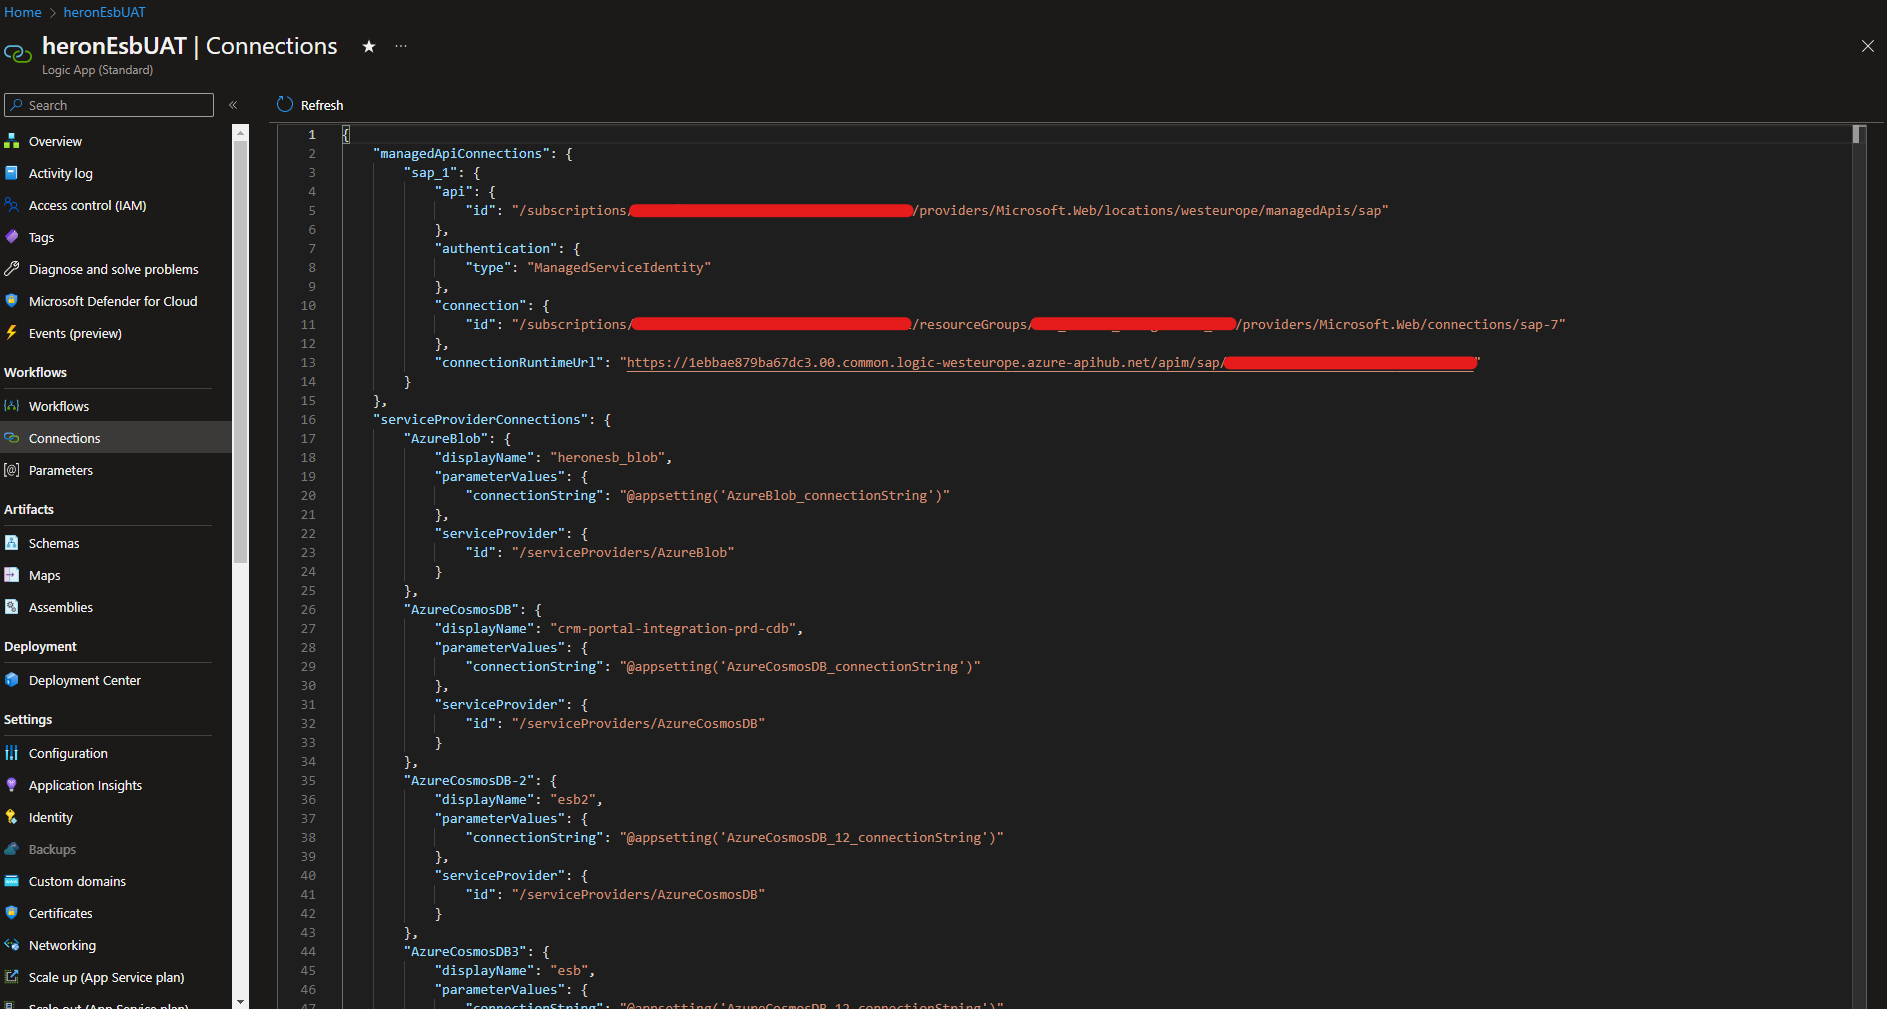This screenshot has height=1009, width=1887.
Task: Open Microsoft Defender for Cloud label
Action: coord(113,301)
